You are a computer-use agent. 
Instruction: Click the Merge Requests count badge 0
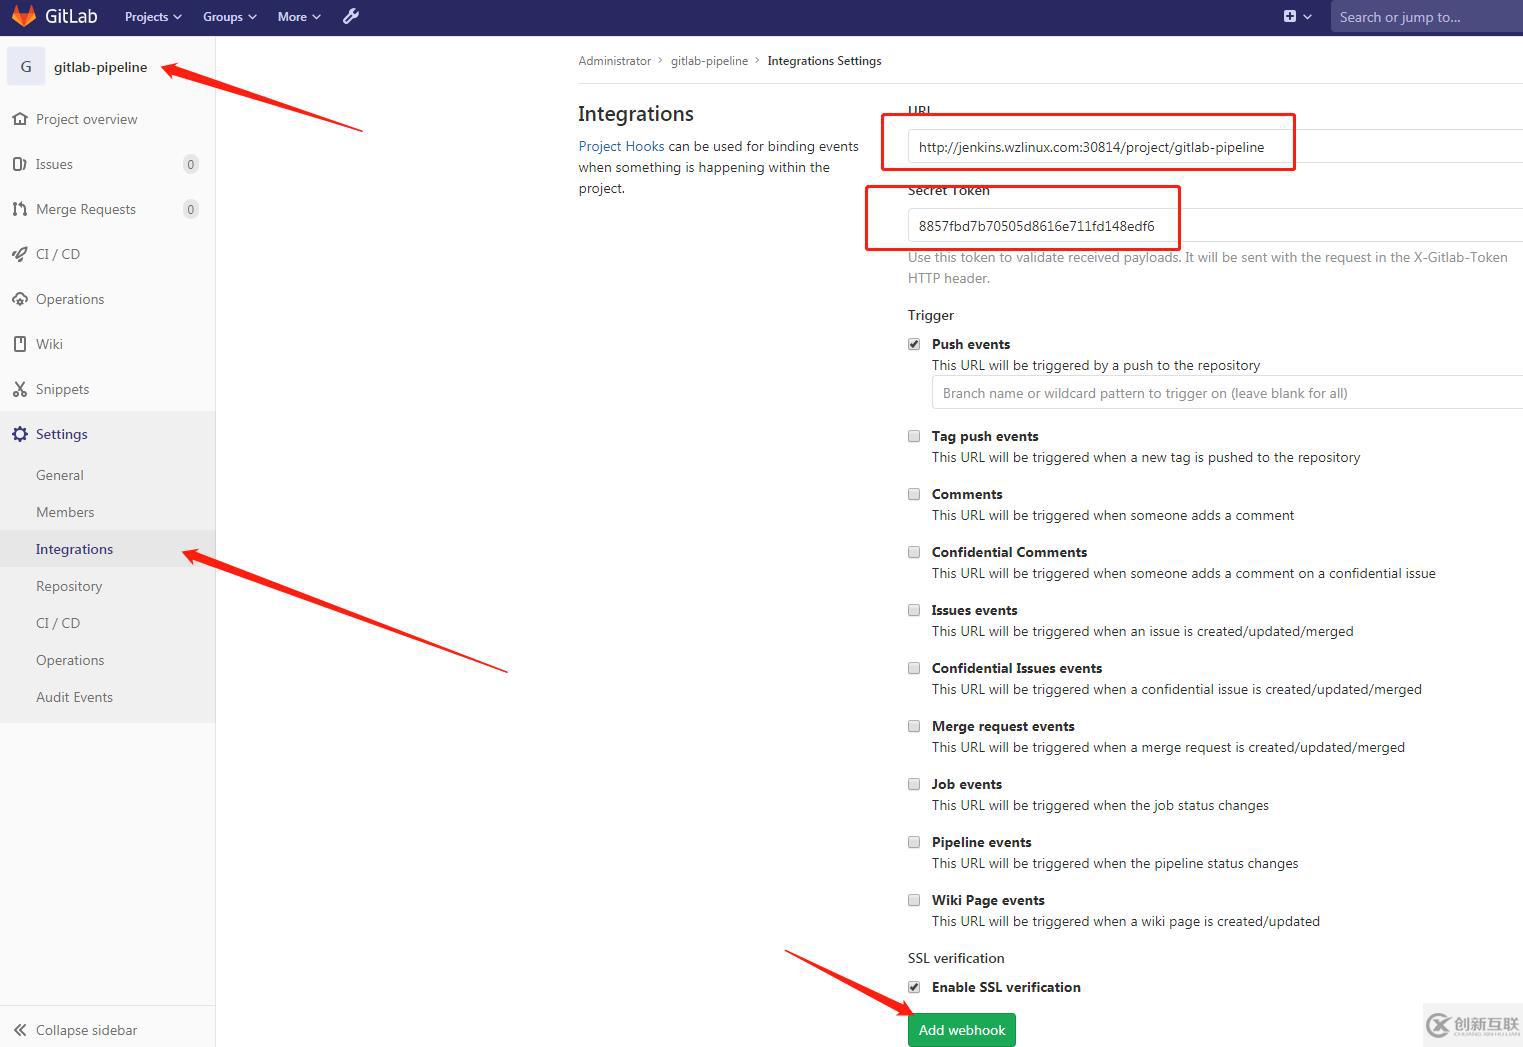coord(191,209)
